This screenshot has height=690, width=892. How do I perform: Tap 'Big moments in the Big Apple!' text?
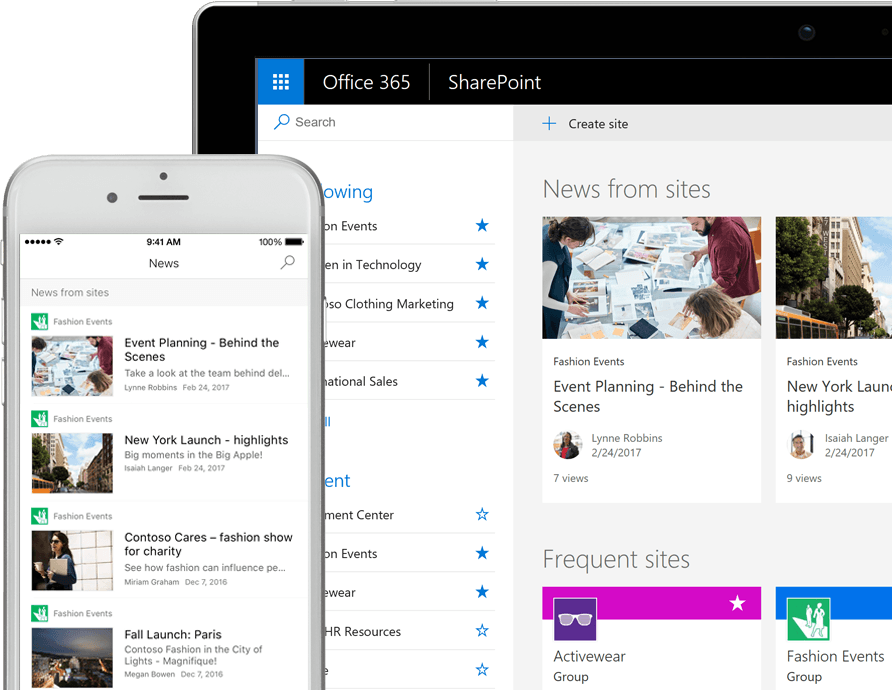pos(193,455)
